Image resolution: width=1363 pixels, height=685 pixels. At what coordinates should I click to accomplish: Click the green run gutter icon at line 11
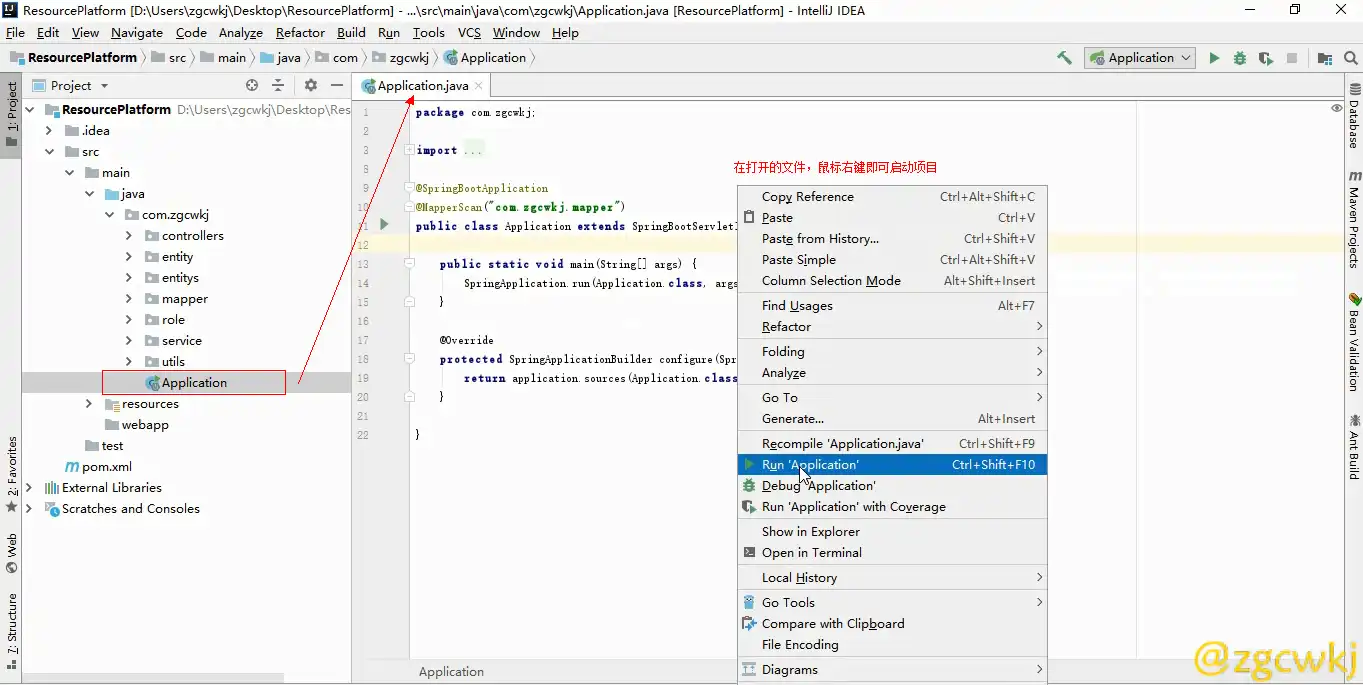(x=384, y=225)
